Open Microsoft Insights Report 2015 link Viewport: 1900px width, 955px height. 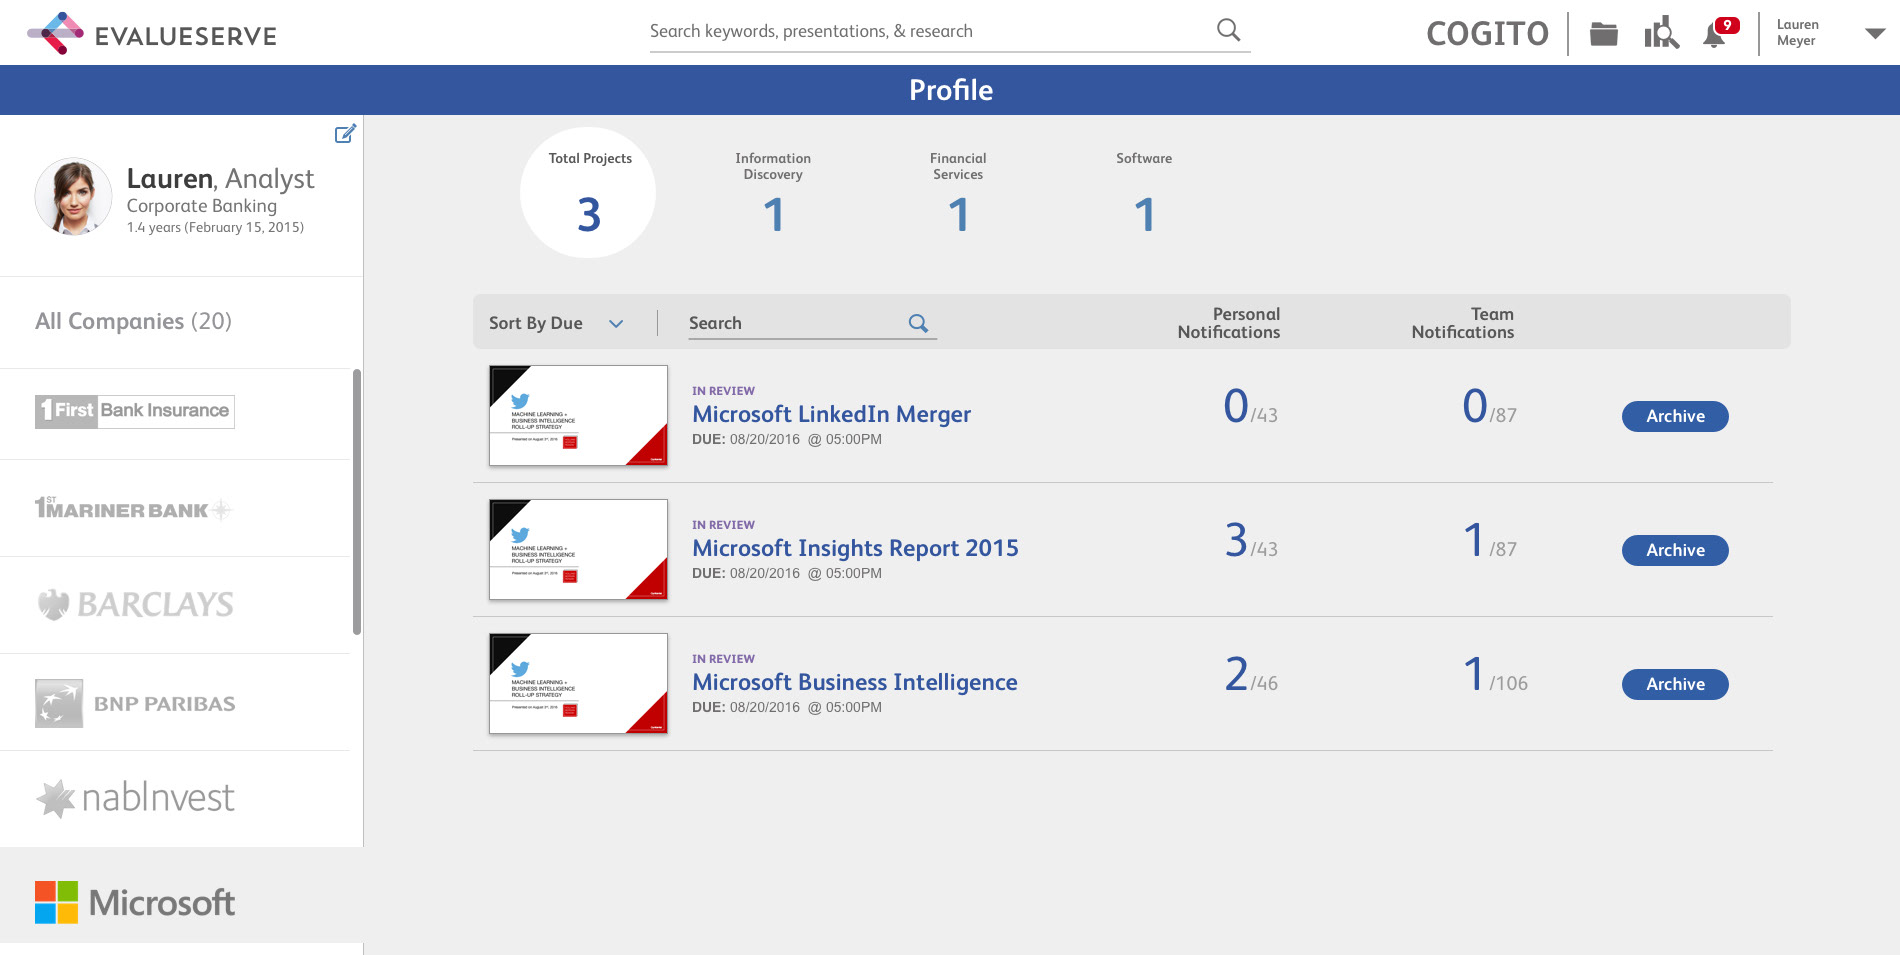point(855,548)
